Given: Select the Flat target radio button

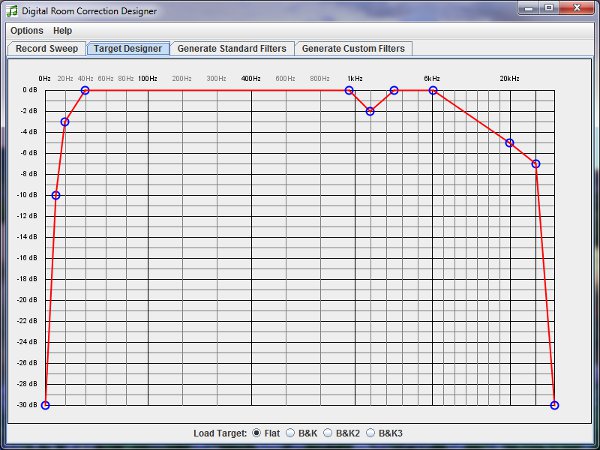Looking at the screenshot, I should click(256, 433).
